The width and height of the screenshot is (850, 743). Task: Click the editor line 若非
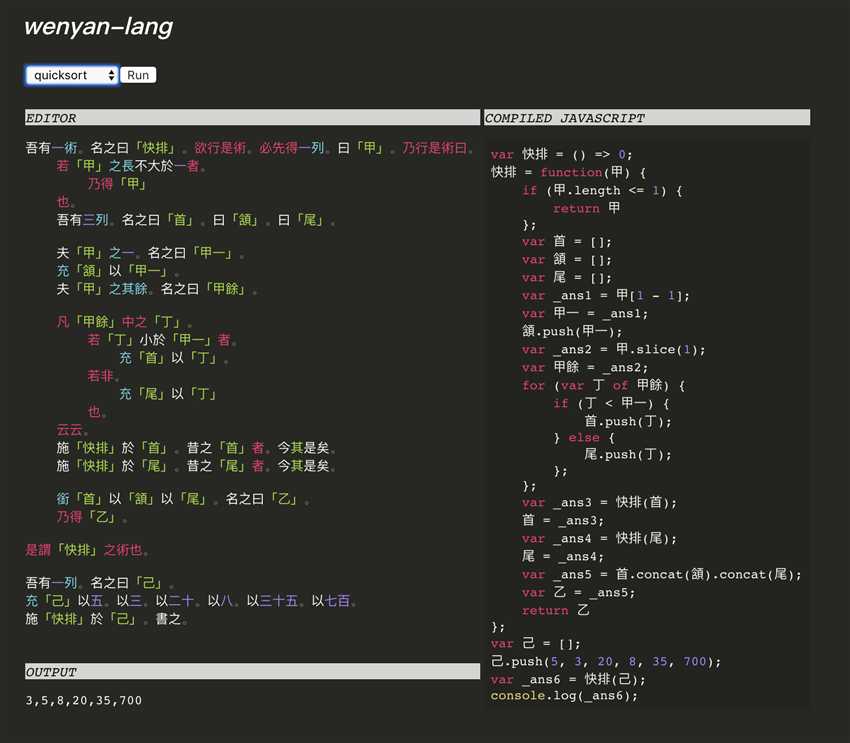click(103, 376)
